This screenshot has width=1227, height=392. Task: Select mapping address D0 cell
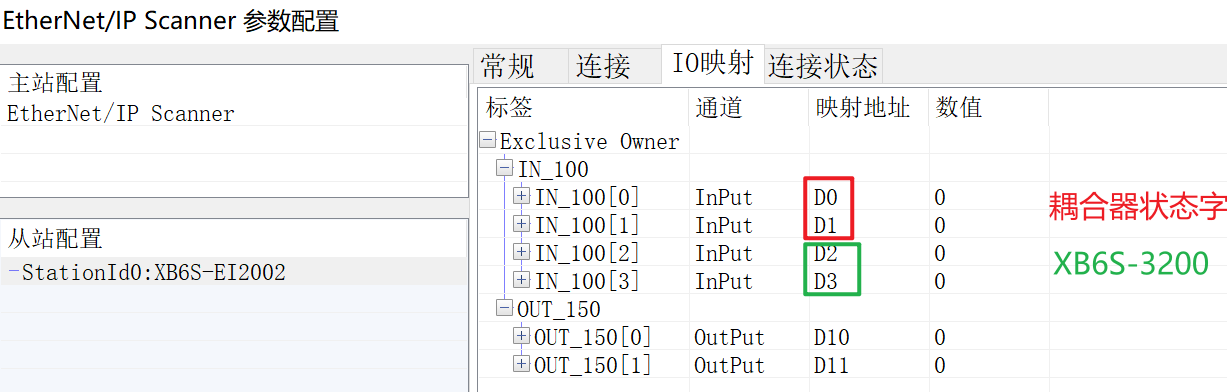tap(825, 198)
